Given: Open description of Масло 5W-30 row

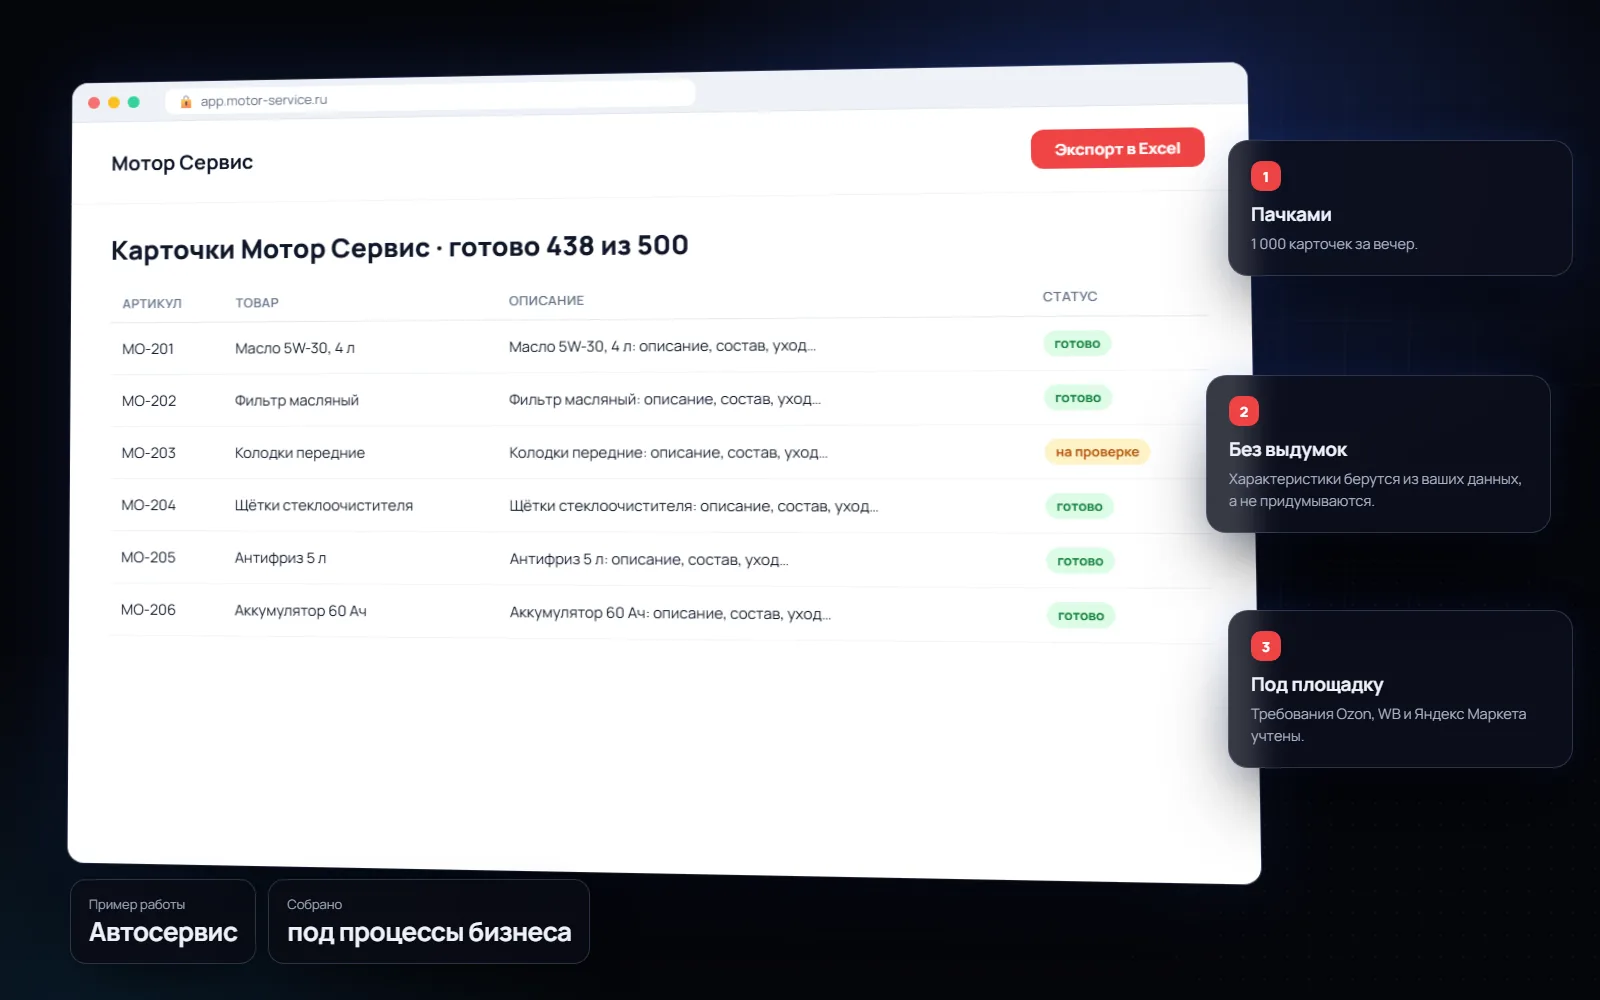Looking at the screenshot, I should pos(662,346).
